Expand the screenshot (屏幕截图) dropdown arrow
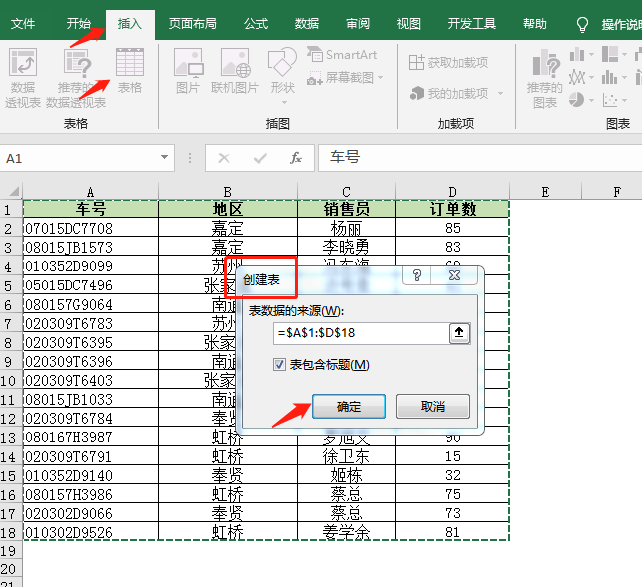Image resolution: width=642 pixels, height=587 pixels. click(380, 77)
